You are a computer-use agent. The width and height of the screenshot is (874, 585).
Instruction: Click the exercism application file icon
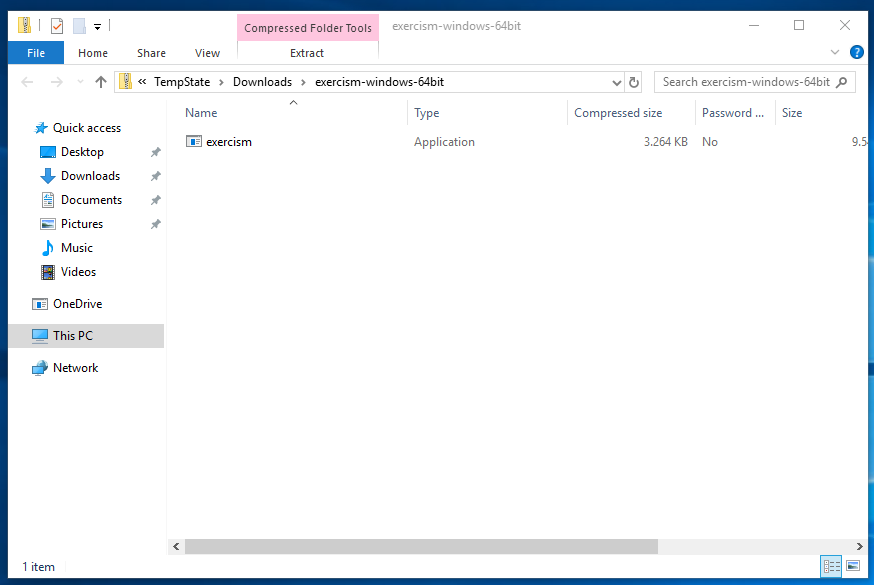tap(193, 142)
